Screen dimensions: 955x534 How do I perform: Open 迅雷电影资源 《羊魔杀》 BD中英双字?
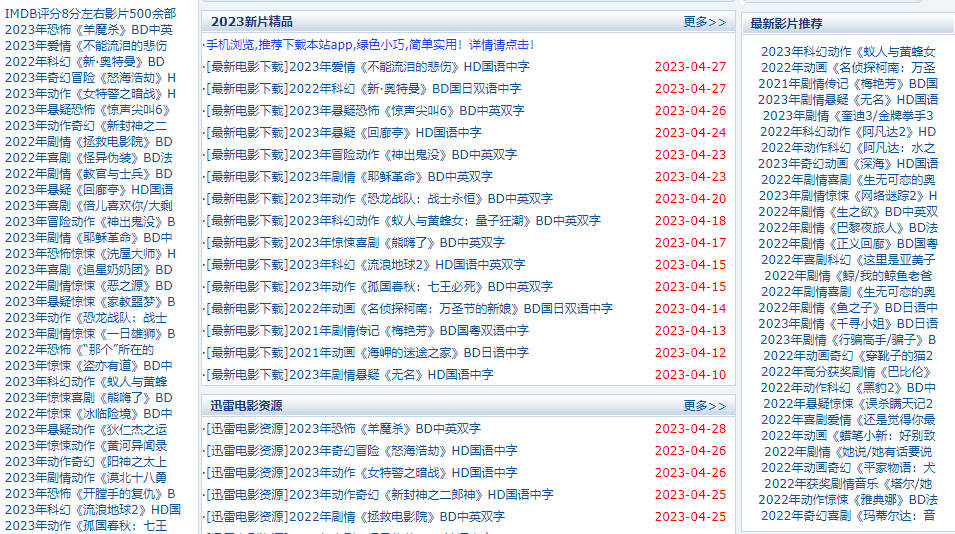(x=385, y=429)
